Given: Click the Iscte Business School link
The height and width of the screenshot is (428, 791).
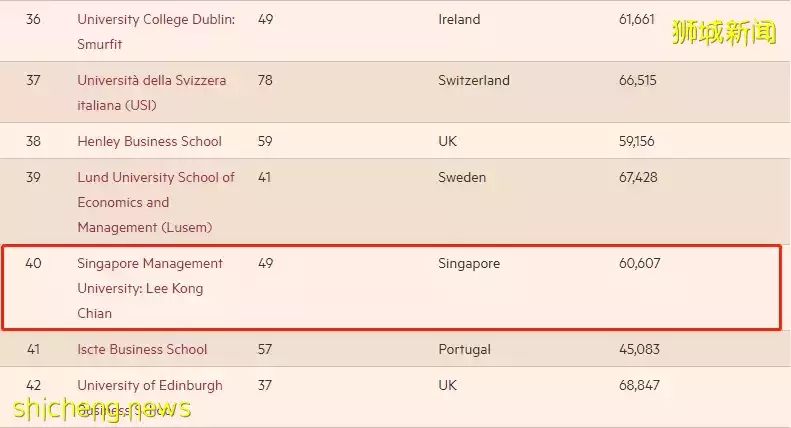Looking at the screenshot, I should pyautogui.click(x=142, y=349).
